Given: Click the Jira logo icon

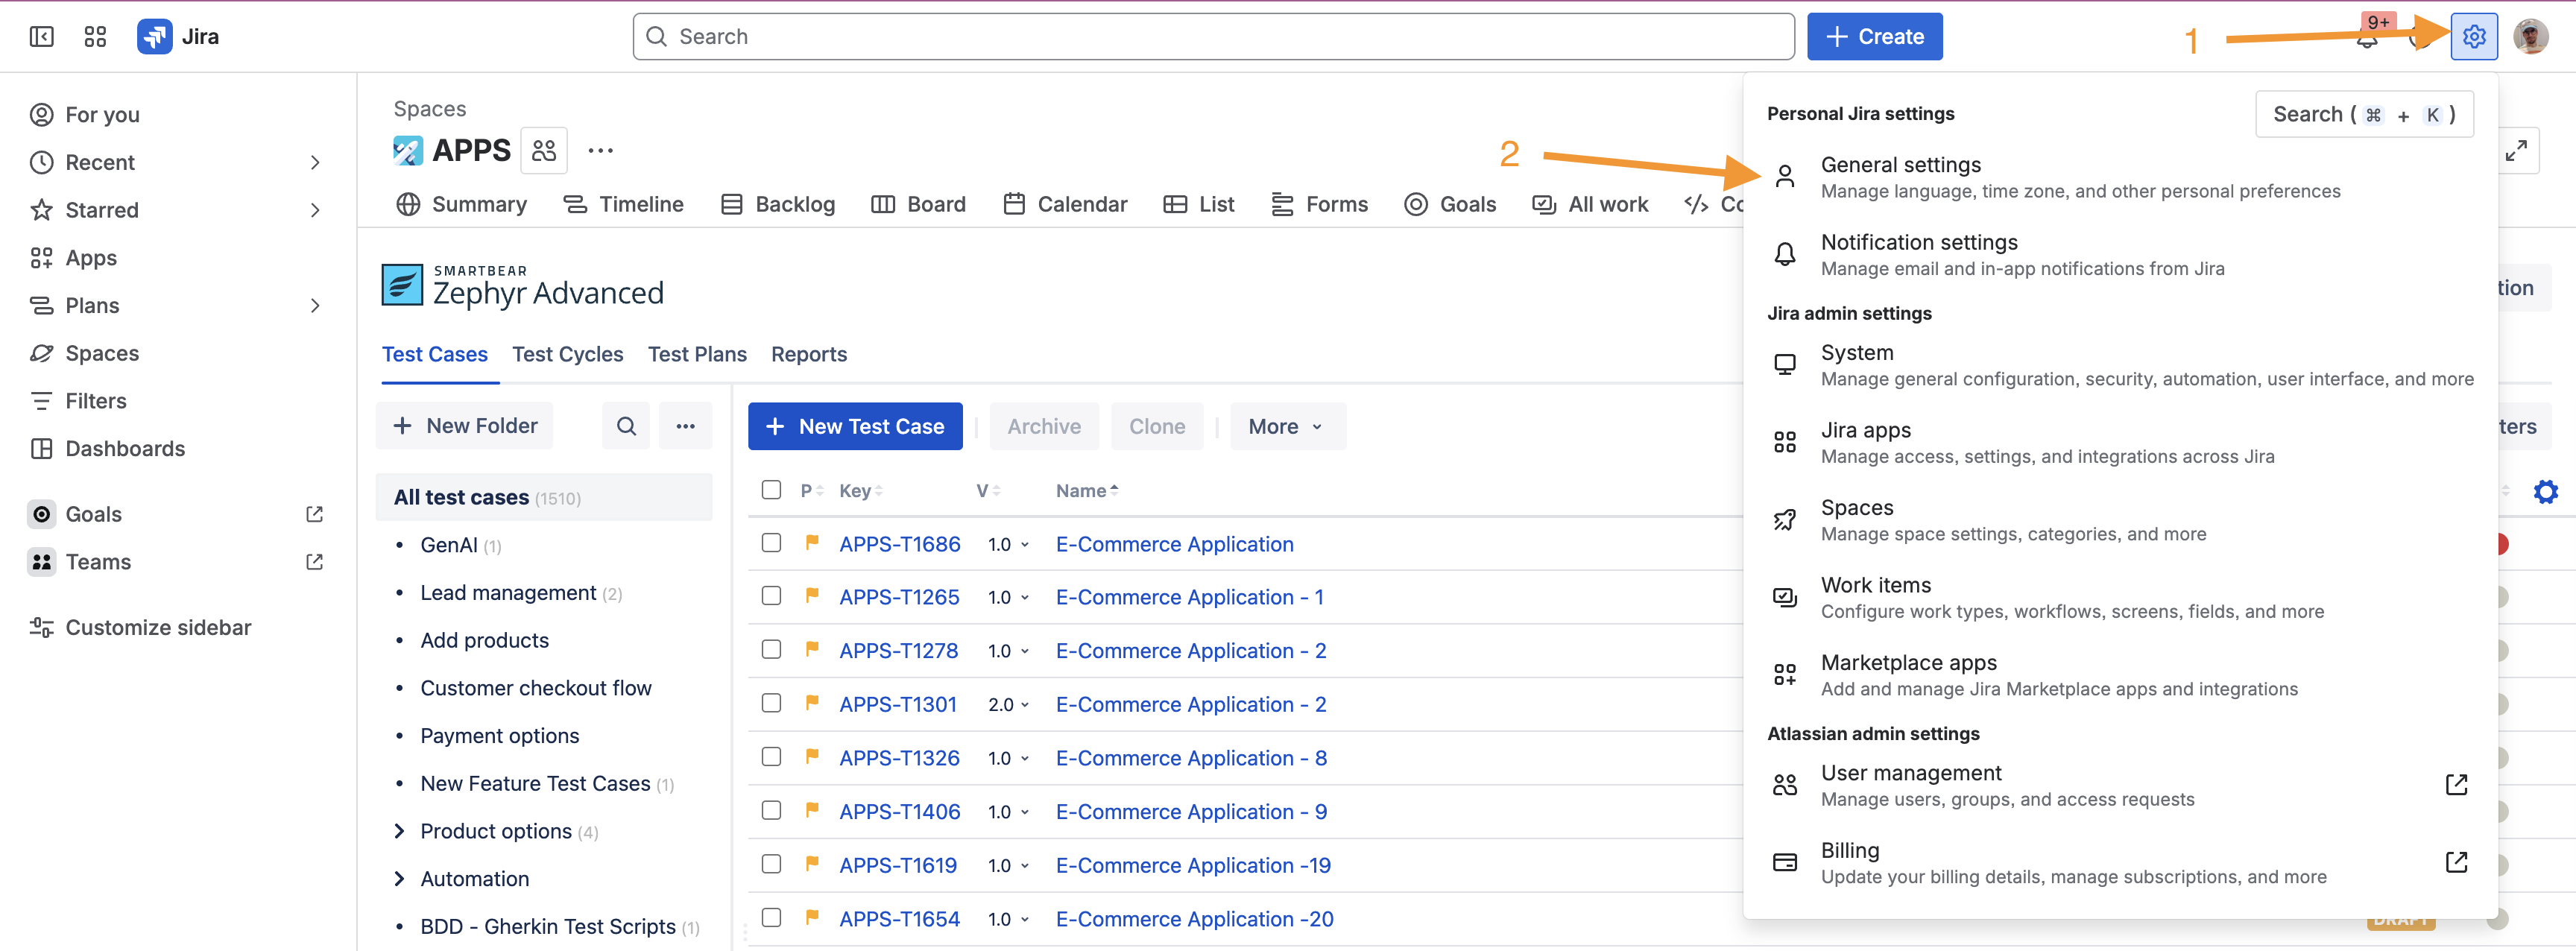Looking at the screenshot, I should coord(154,37).
